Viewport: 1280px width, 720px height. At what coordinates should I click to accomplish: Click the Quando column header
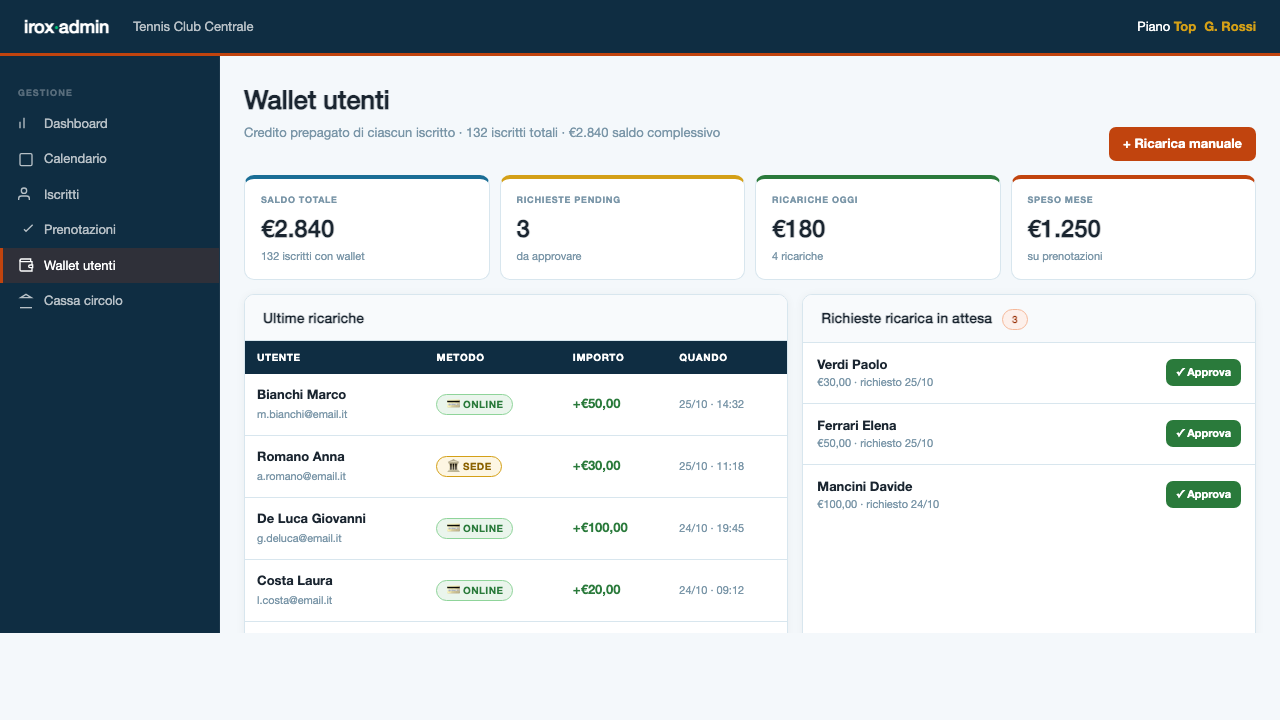[x=703, y=358]
